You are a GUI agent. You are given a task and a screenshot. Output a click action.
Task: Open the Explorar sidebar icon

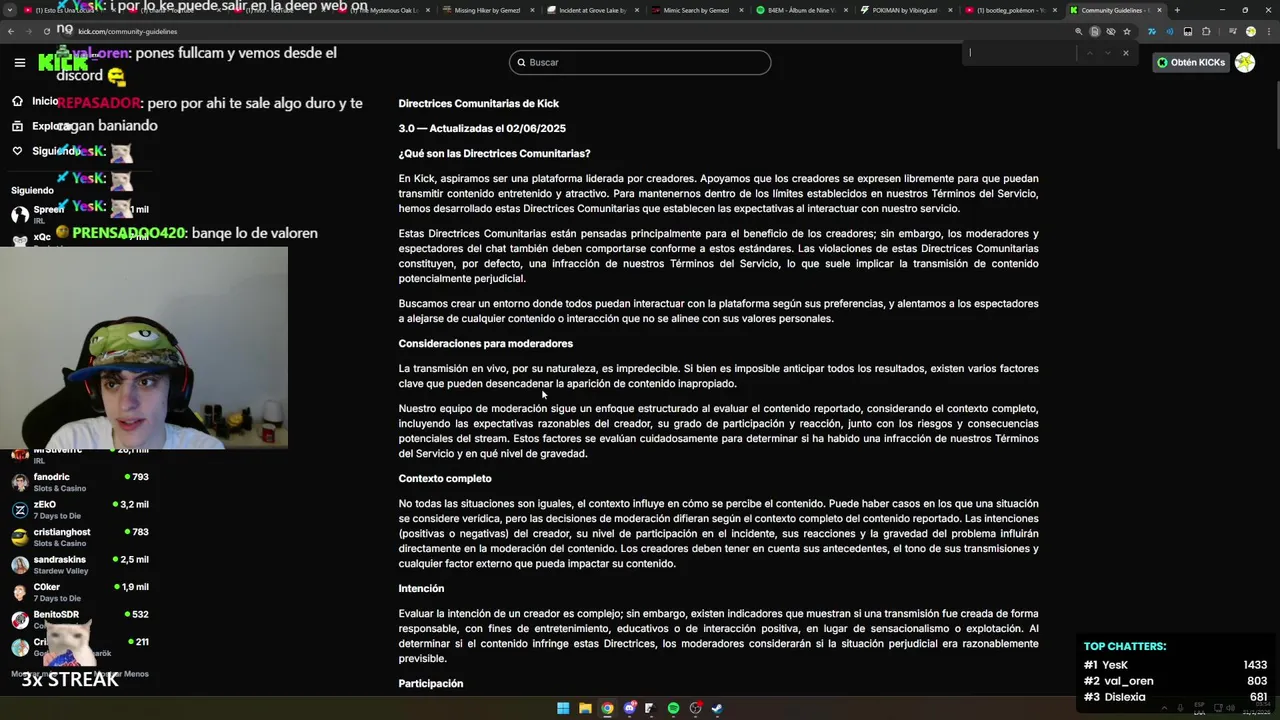17,126
